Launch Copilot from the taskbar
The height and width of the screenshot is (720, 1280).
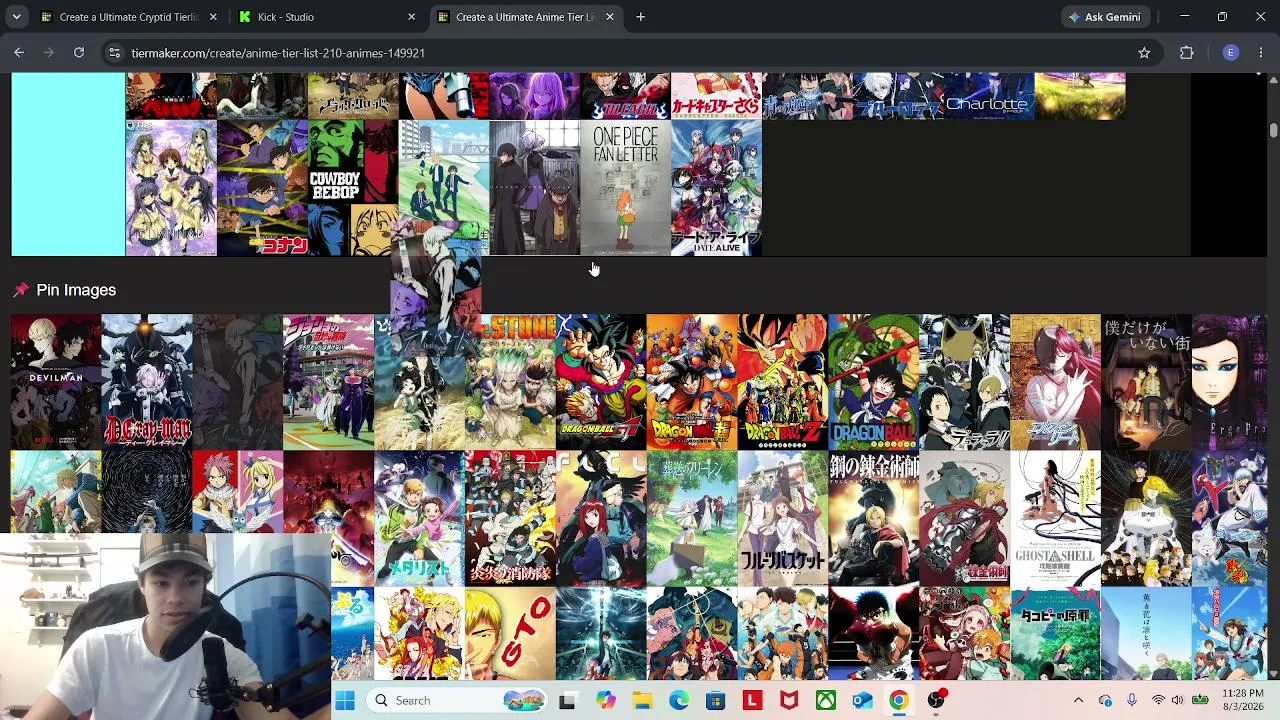pos(605,701)
